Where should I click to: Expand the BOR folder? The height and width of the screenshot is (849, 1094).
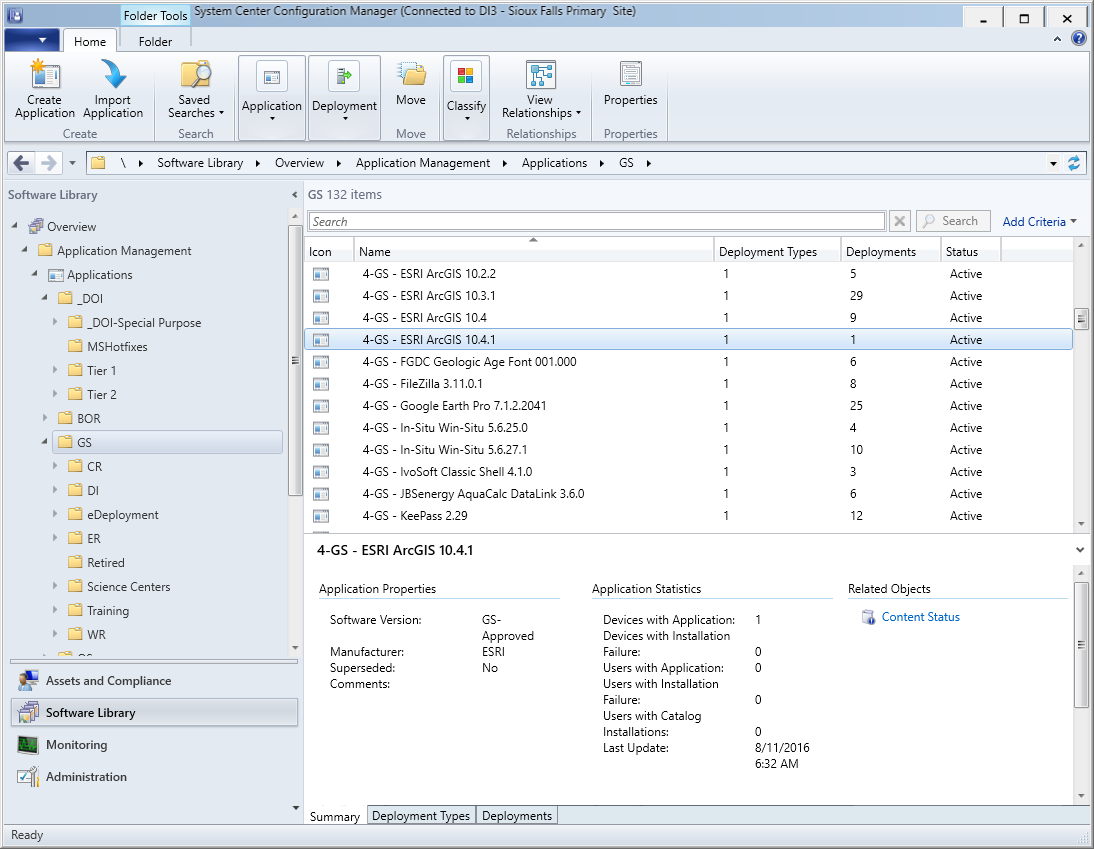click(x=45, y=418)
